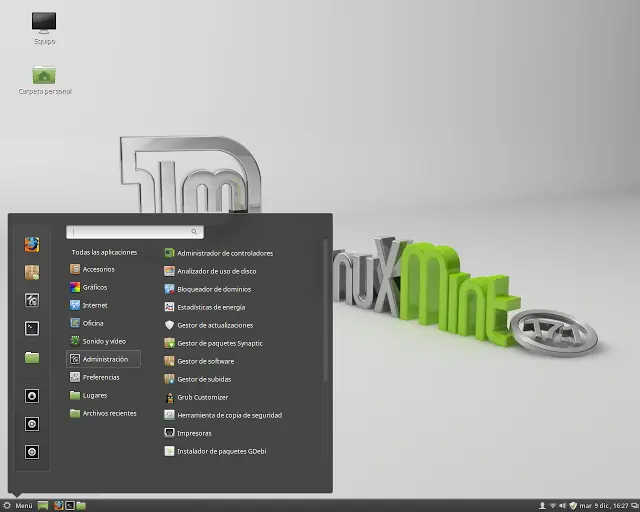The width and height of the screenshot is (640, 512).
Task: Select the Gráficos category
Action: point(89,287)
